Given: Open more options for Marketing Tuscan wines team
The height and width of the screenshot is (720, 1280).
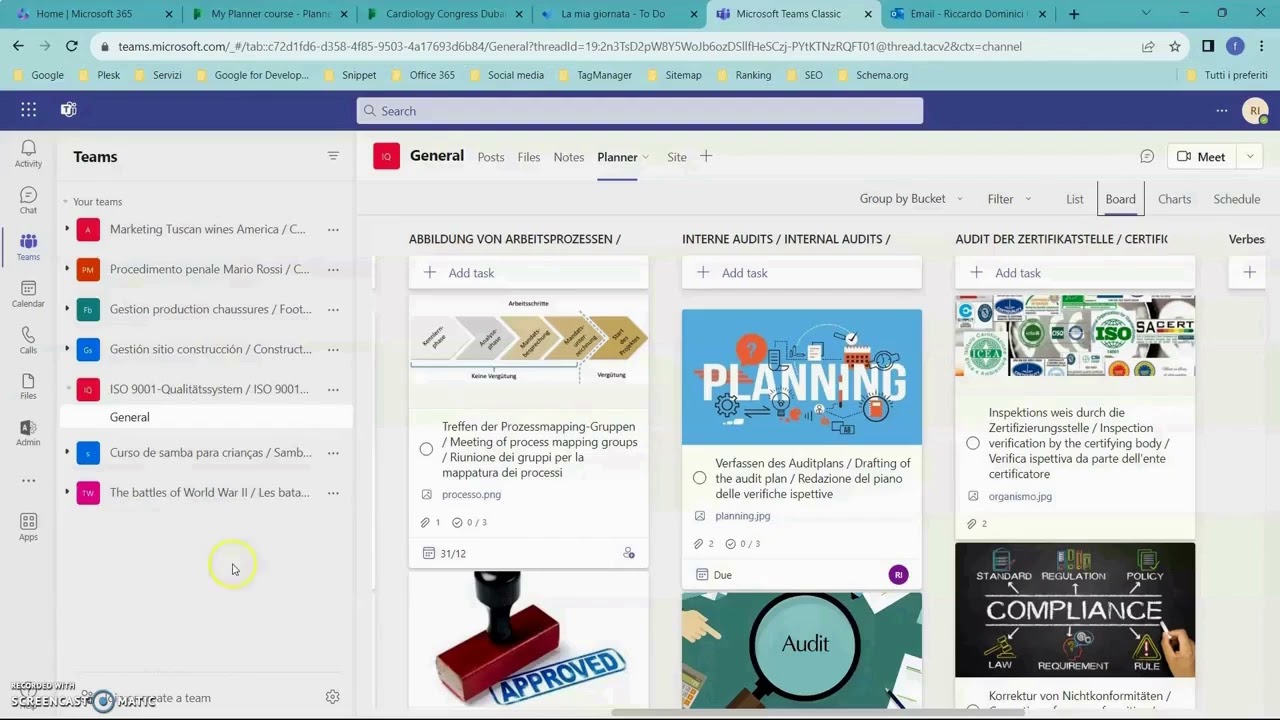Looking at the screenshot, I should [x=333, y=229].
